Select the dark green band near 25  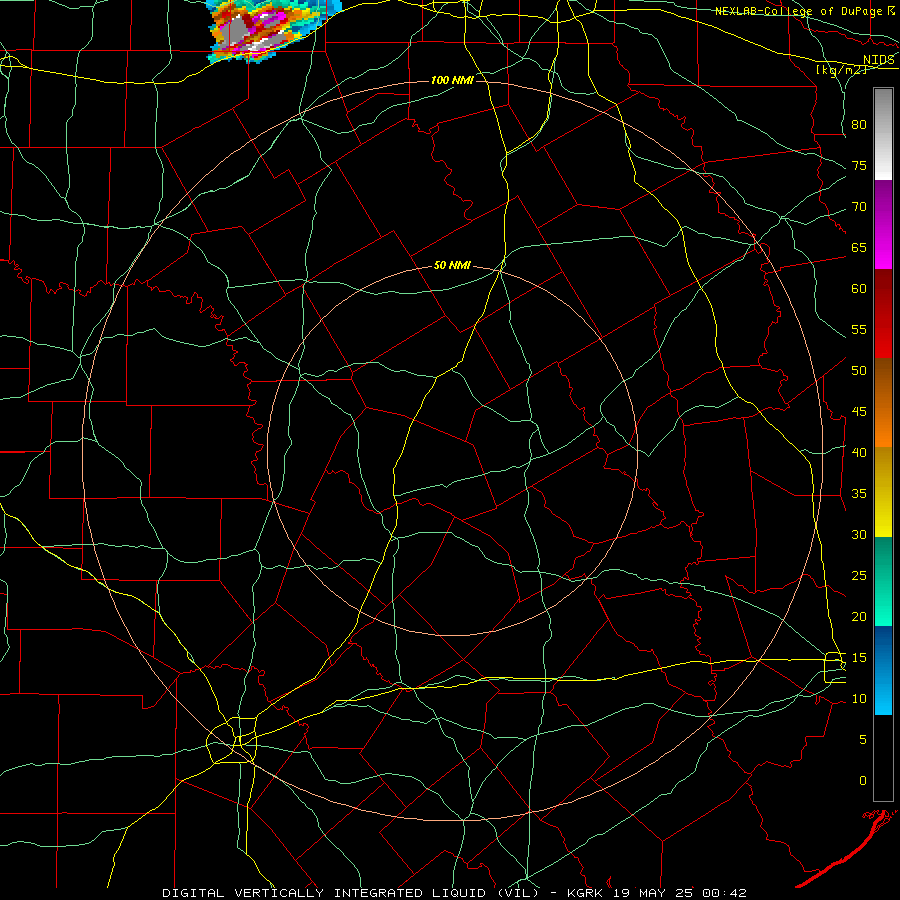883,558
